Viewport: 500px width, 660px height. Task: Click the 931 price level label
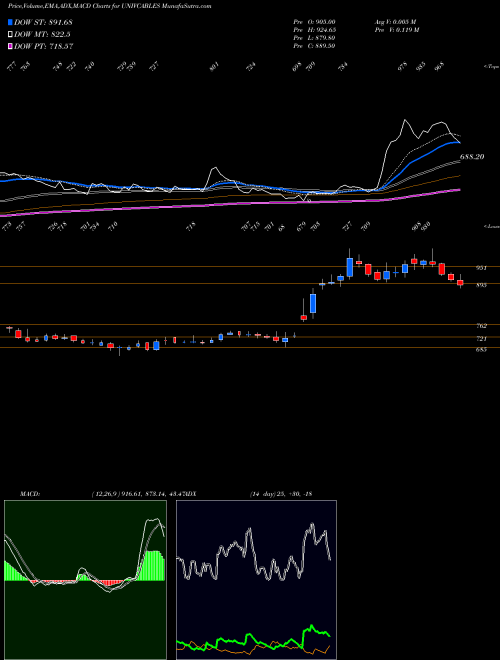coord(482,267)
